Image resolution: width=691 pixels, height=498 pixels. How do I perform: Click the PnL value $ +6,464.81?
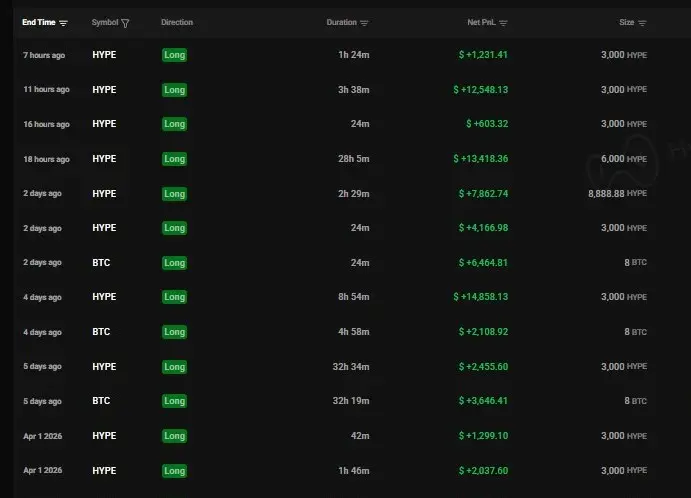(483, 263)
